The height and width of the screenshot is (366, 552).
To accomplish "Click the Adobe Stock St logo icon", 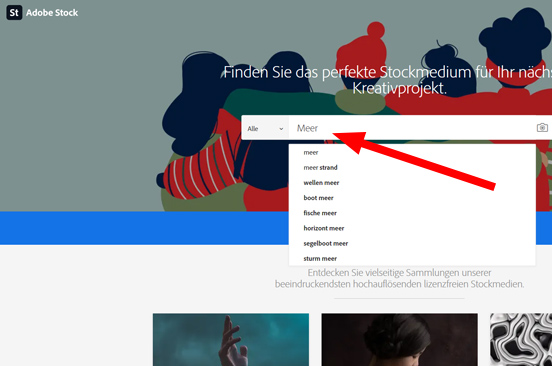I will 14,13.
